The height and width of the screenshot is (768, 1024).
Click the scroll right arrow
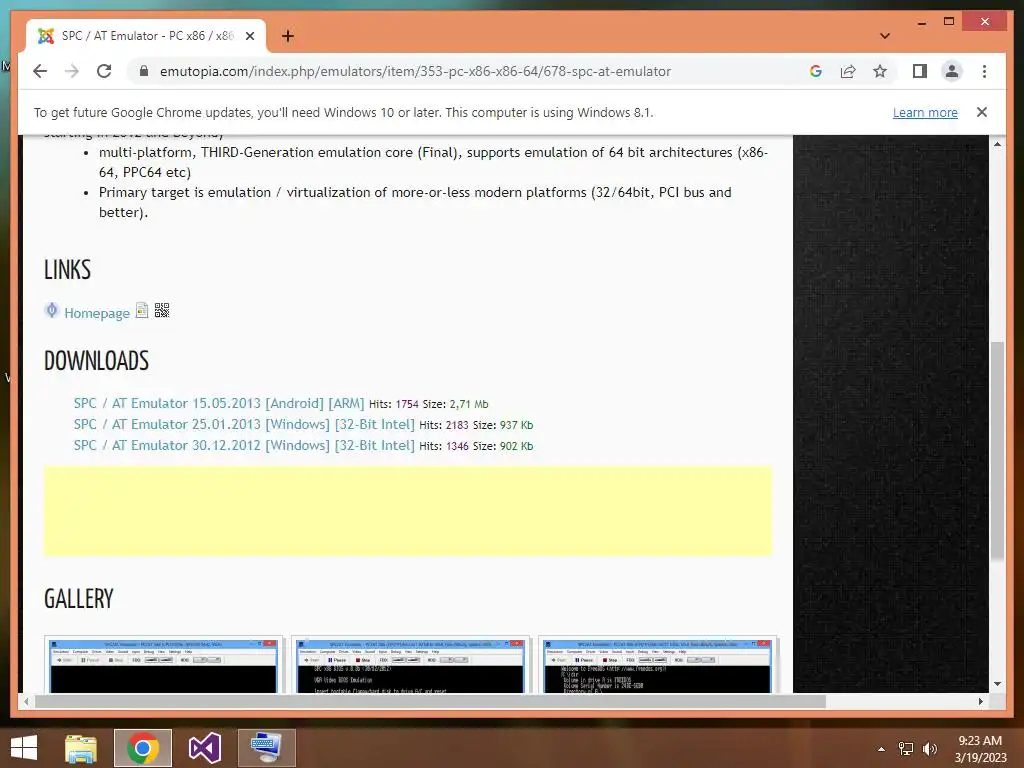(x=981, y=701)
